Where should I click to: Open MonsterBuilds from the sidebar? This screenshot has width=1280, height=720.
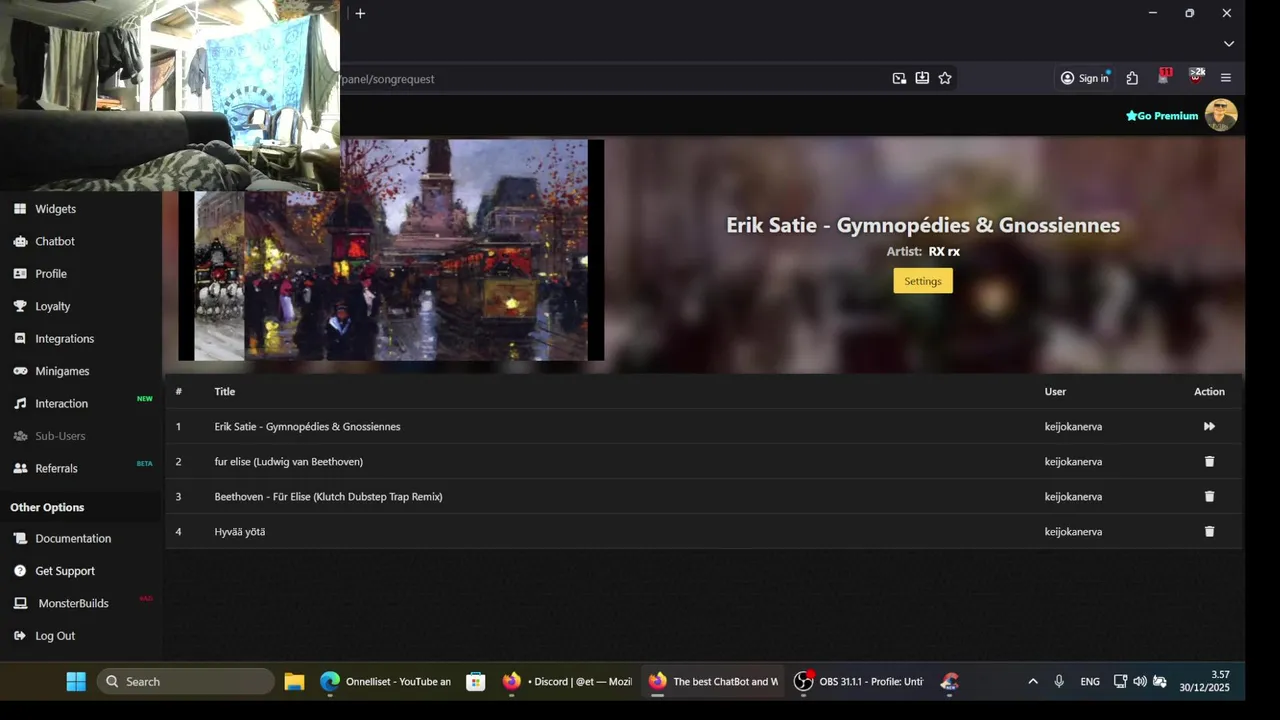pos(73,603)
